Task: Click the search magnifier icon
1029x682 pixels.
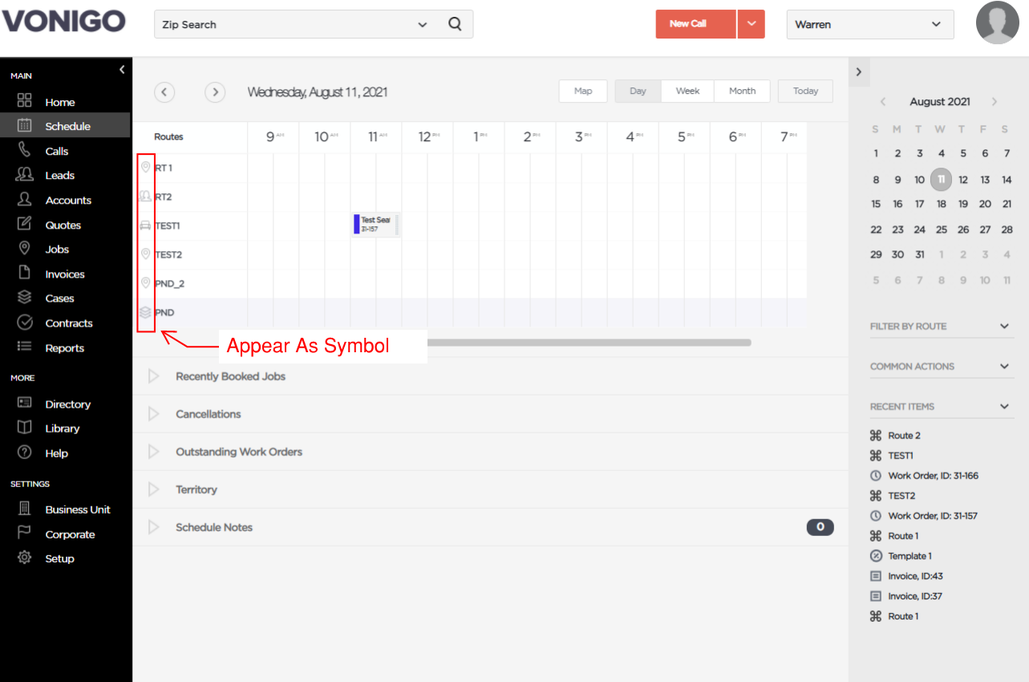Action: (x=455, y=24)
